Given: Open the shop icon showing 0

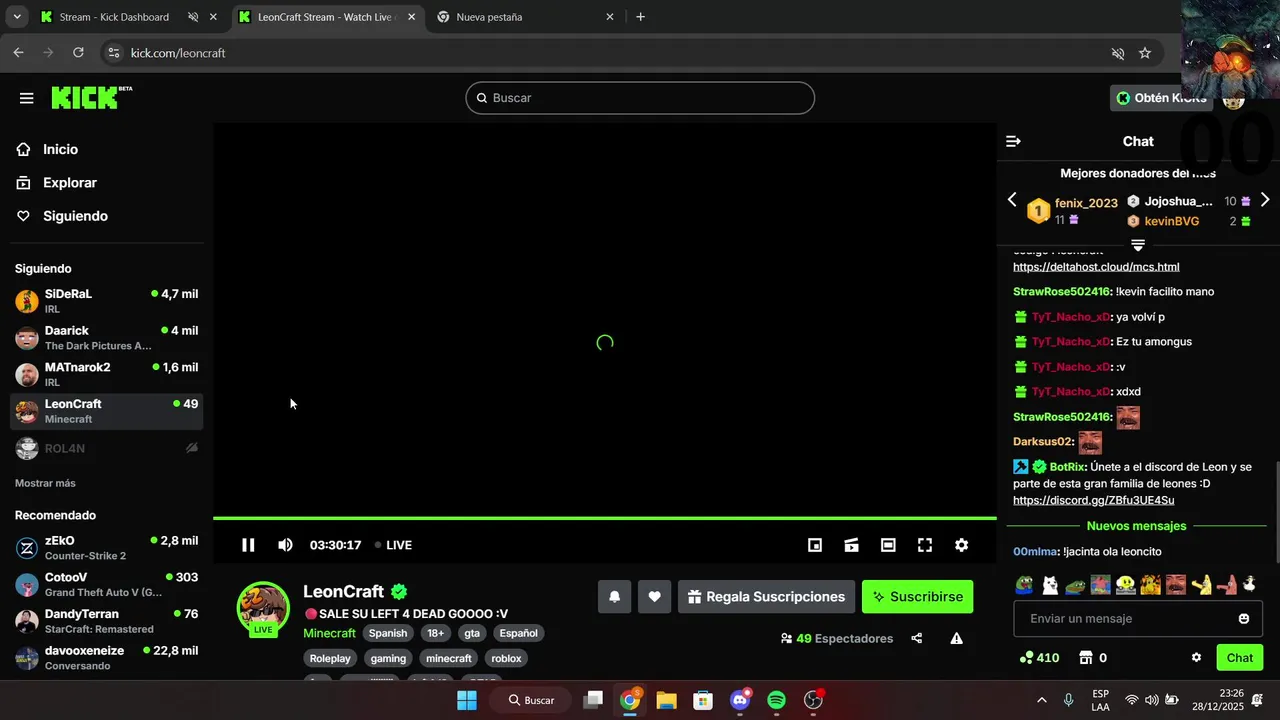Looking at the screenshot, I should tap(1093, 658).
